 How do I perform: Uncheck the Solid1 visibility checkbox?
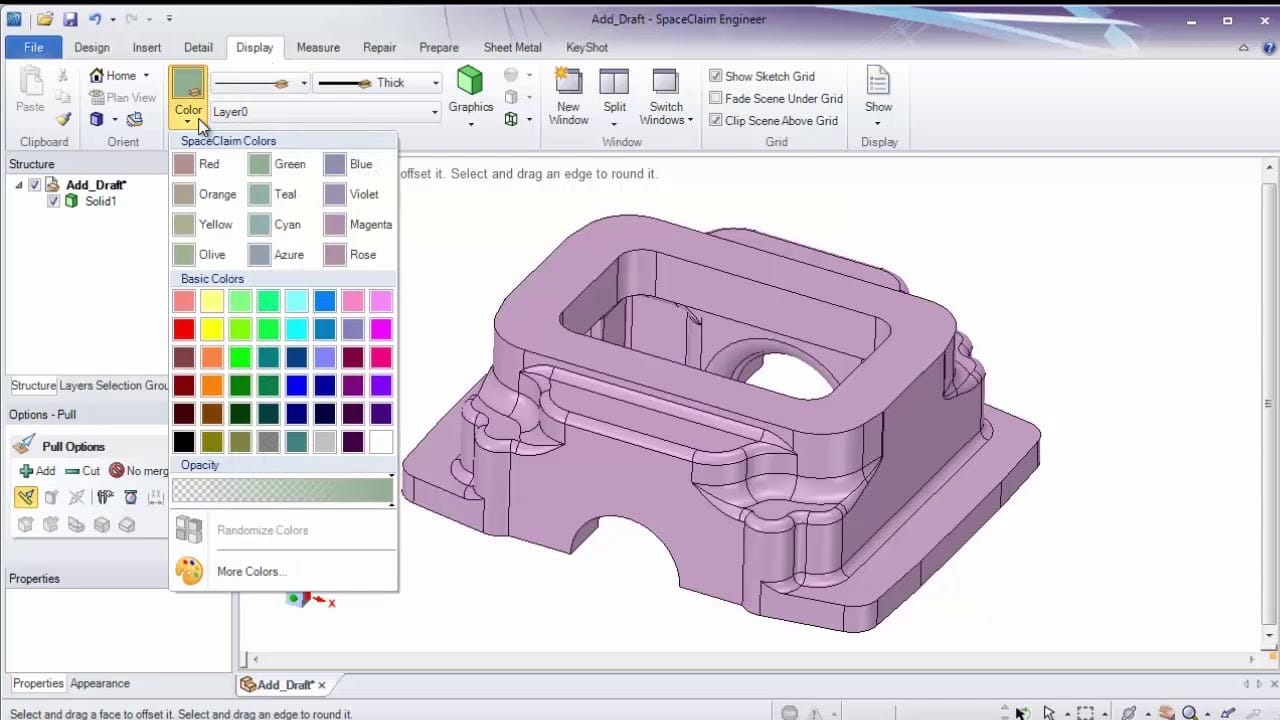[54, 201]
